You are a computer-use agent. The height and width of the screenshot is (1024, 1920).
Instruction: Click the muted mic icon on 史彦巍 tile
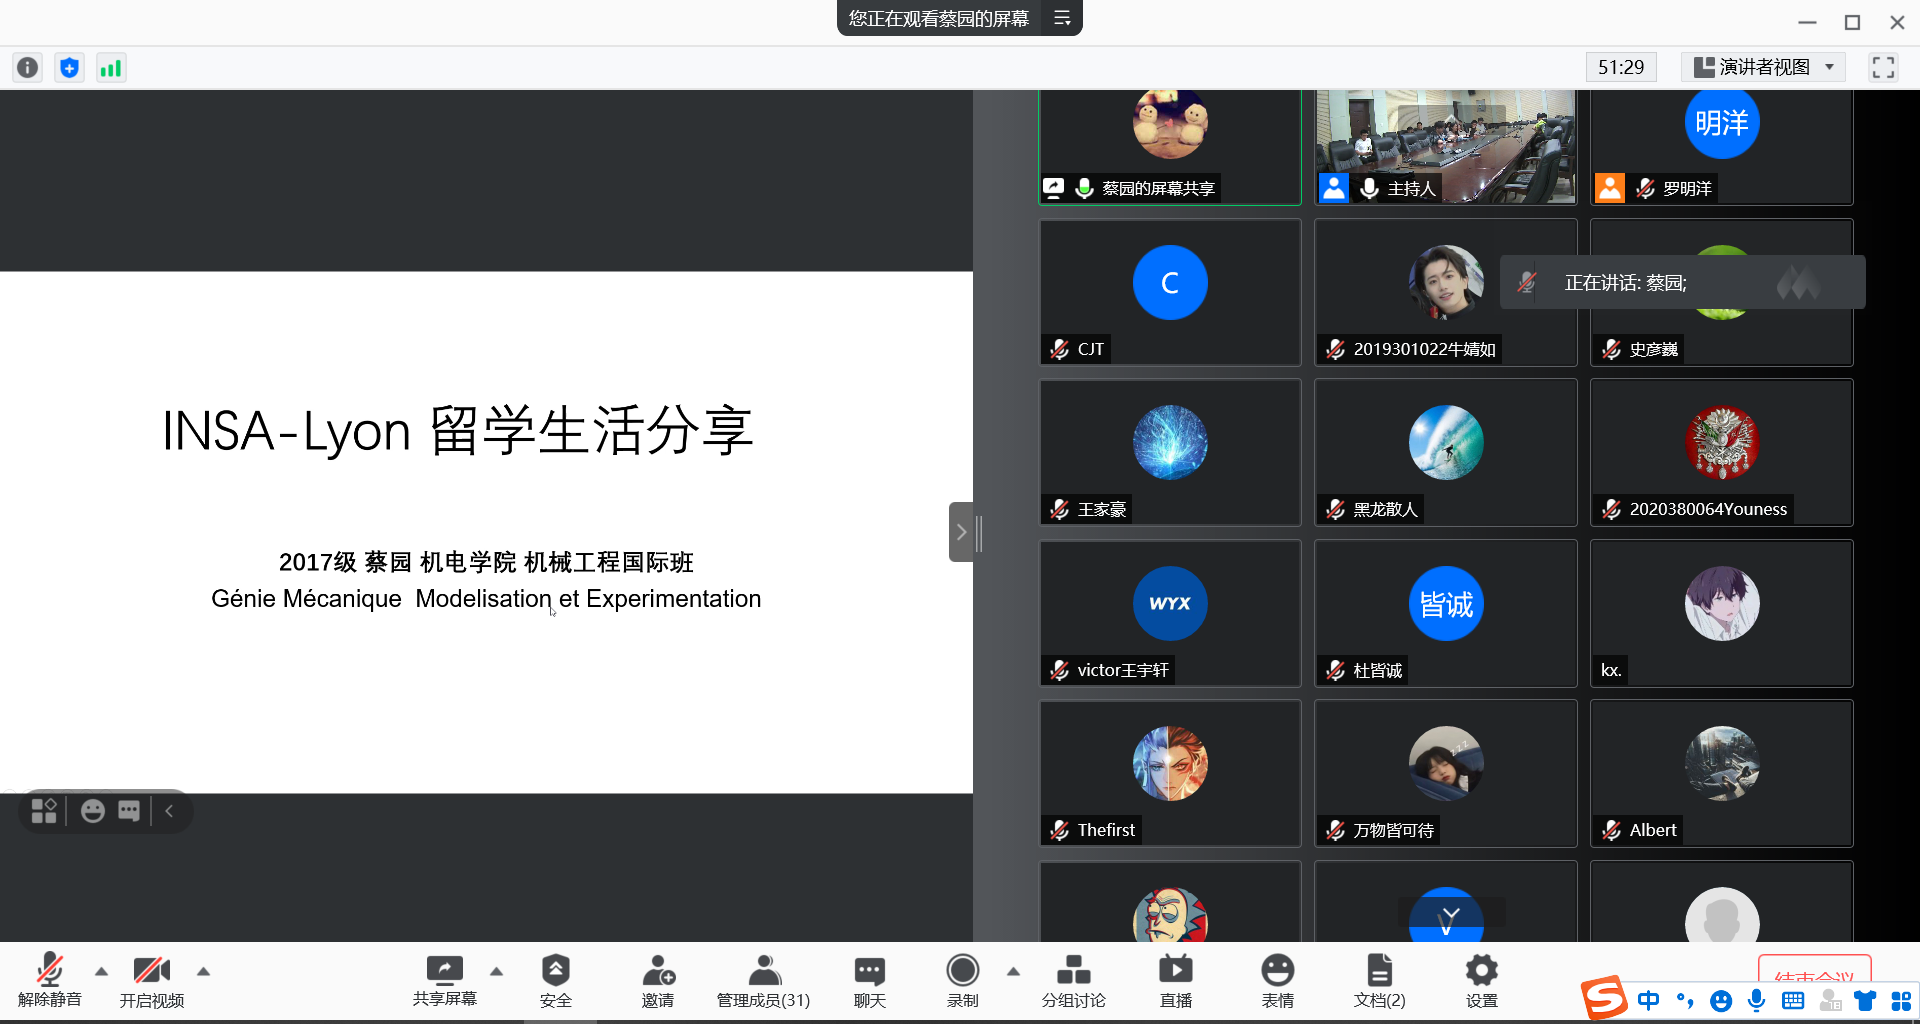pyautogui.click(x=1611, y=349)
